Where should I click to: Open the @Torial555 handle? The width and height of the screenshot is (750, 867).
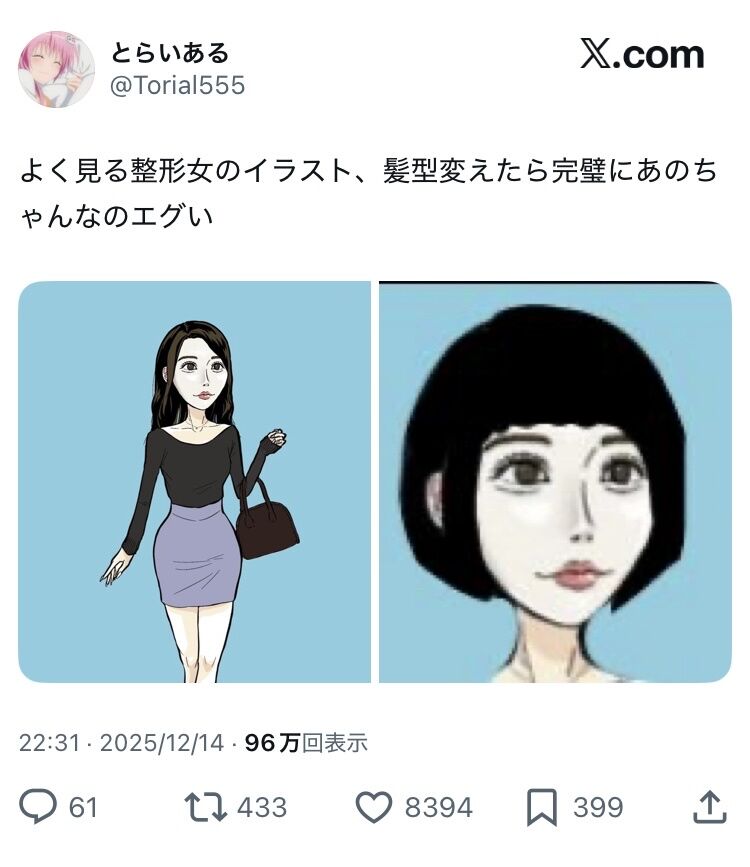tap(178, 85)
